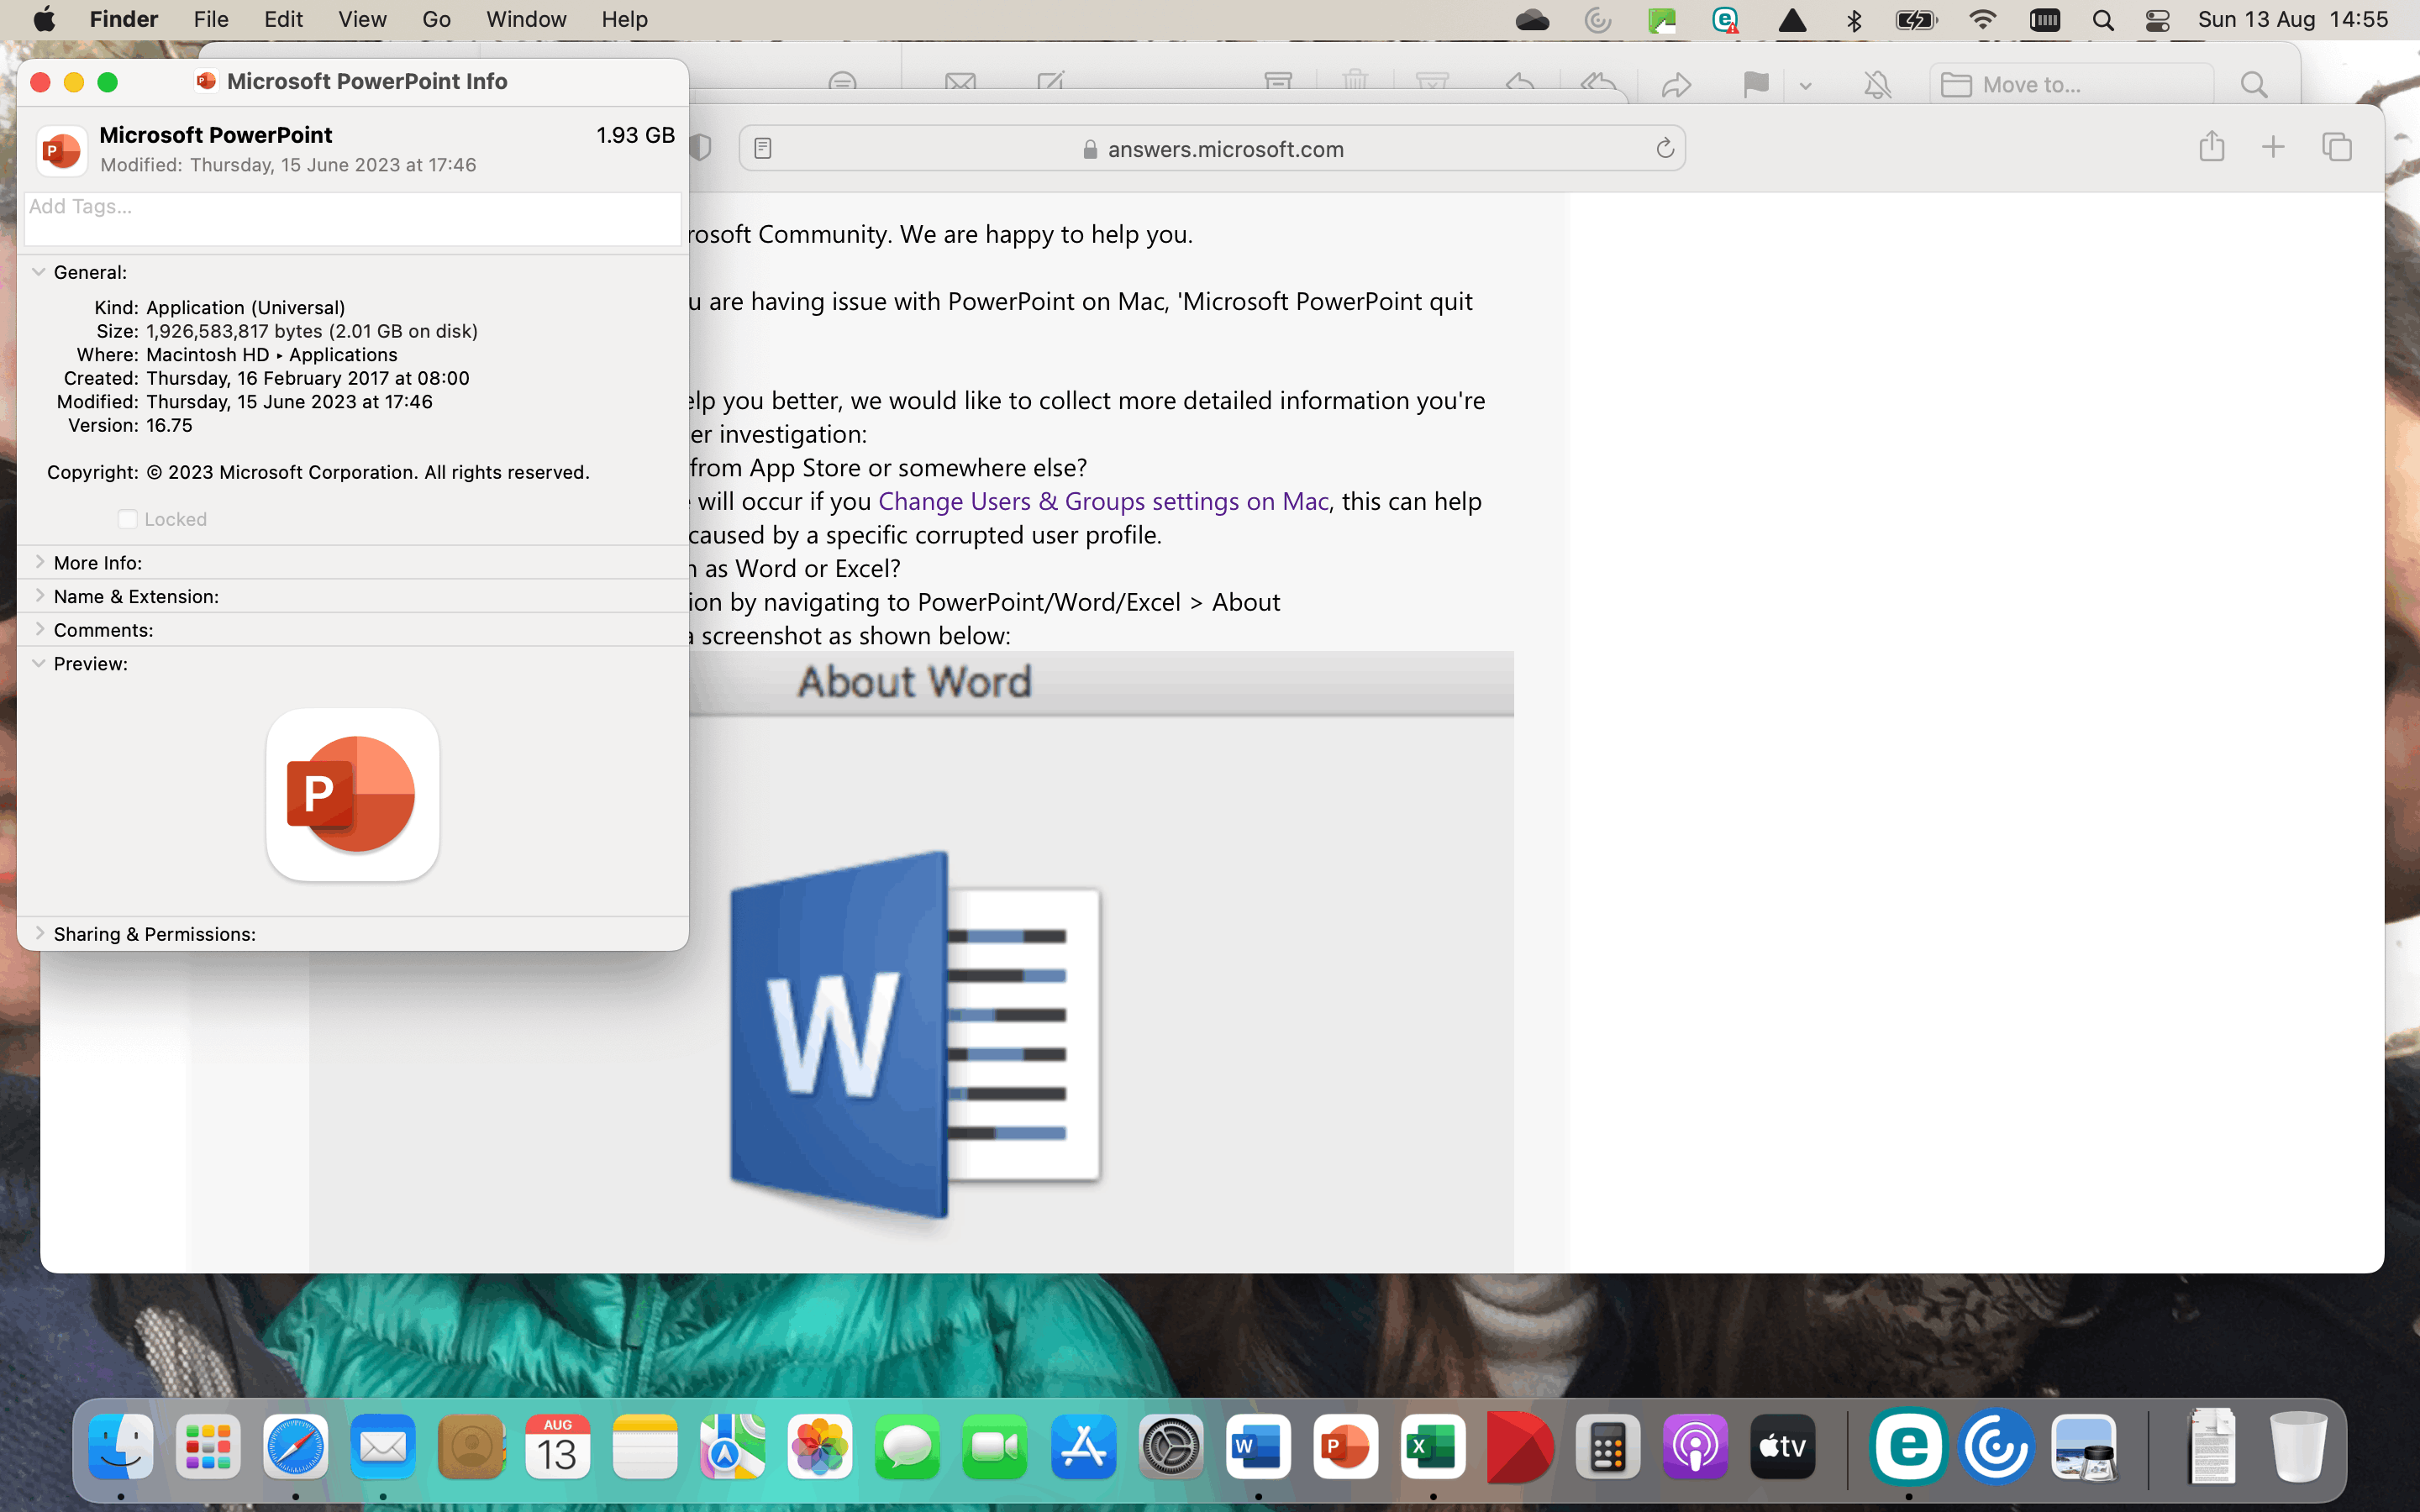The width and height of the screenshot is (2420, 1512).
Task: Open System Preferences gear in Dock
Action: tap(1170, 1446)
